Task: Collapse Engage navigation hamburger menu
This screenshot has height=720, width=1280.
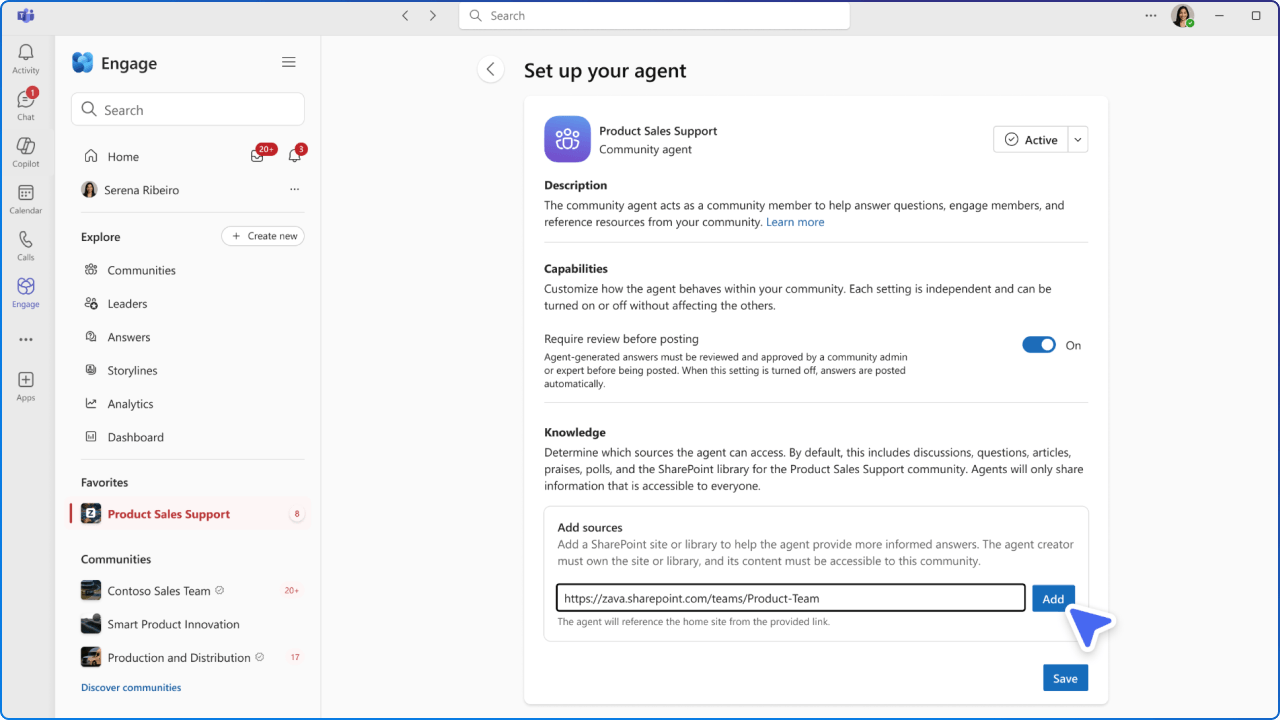Action: [289, 63]
